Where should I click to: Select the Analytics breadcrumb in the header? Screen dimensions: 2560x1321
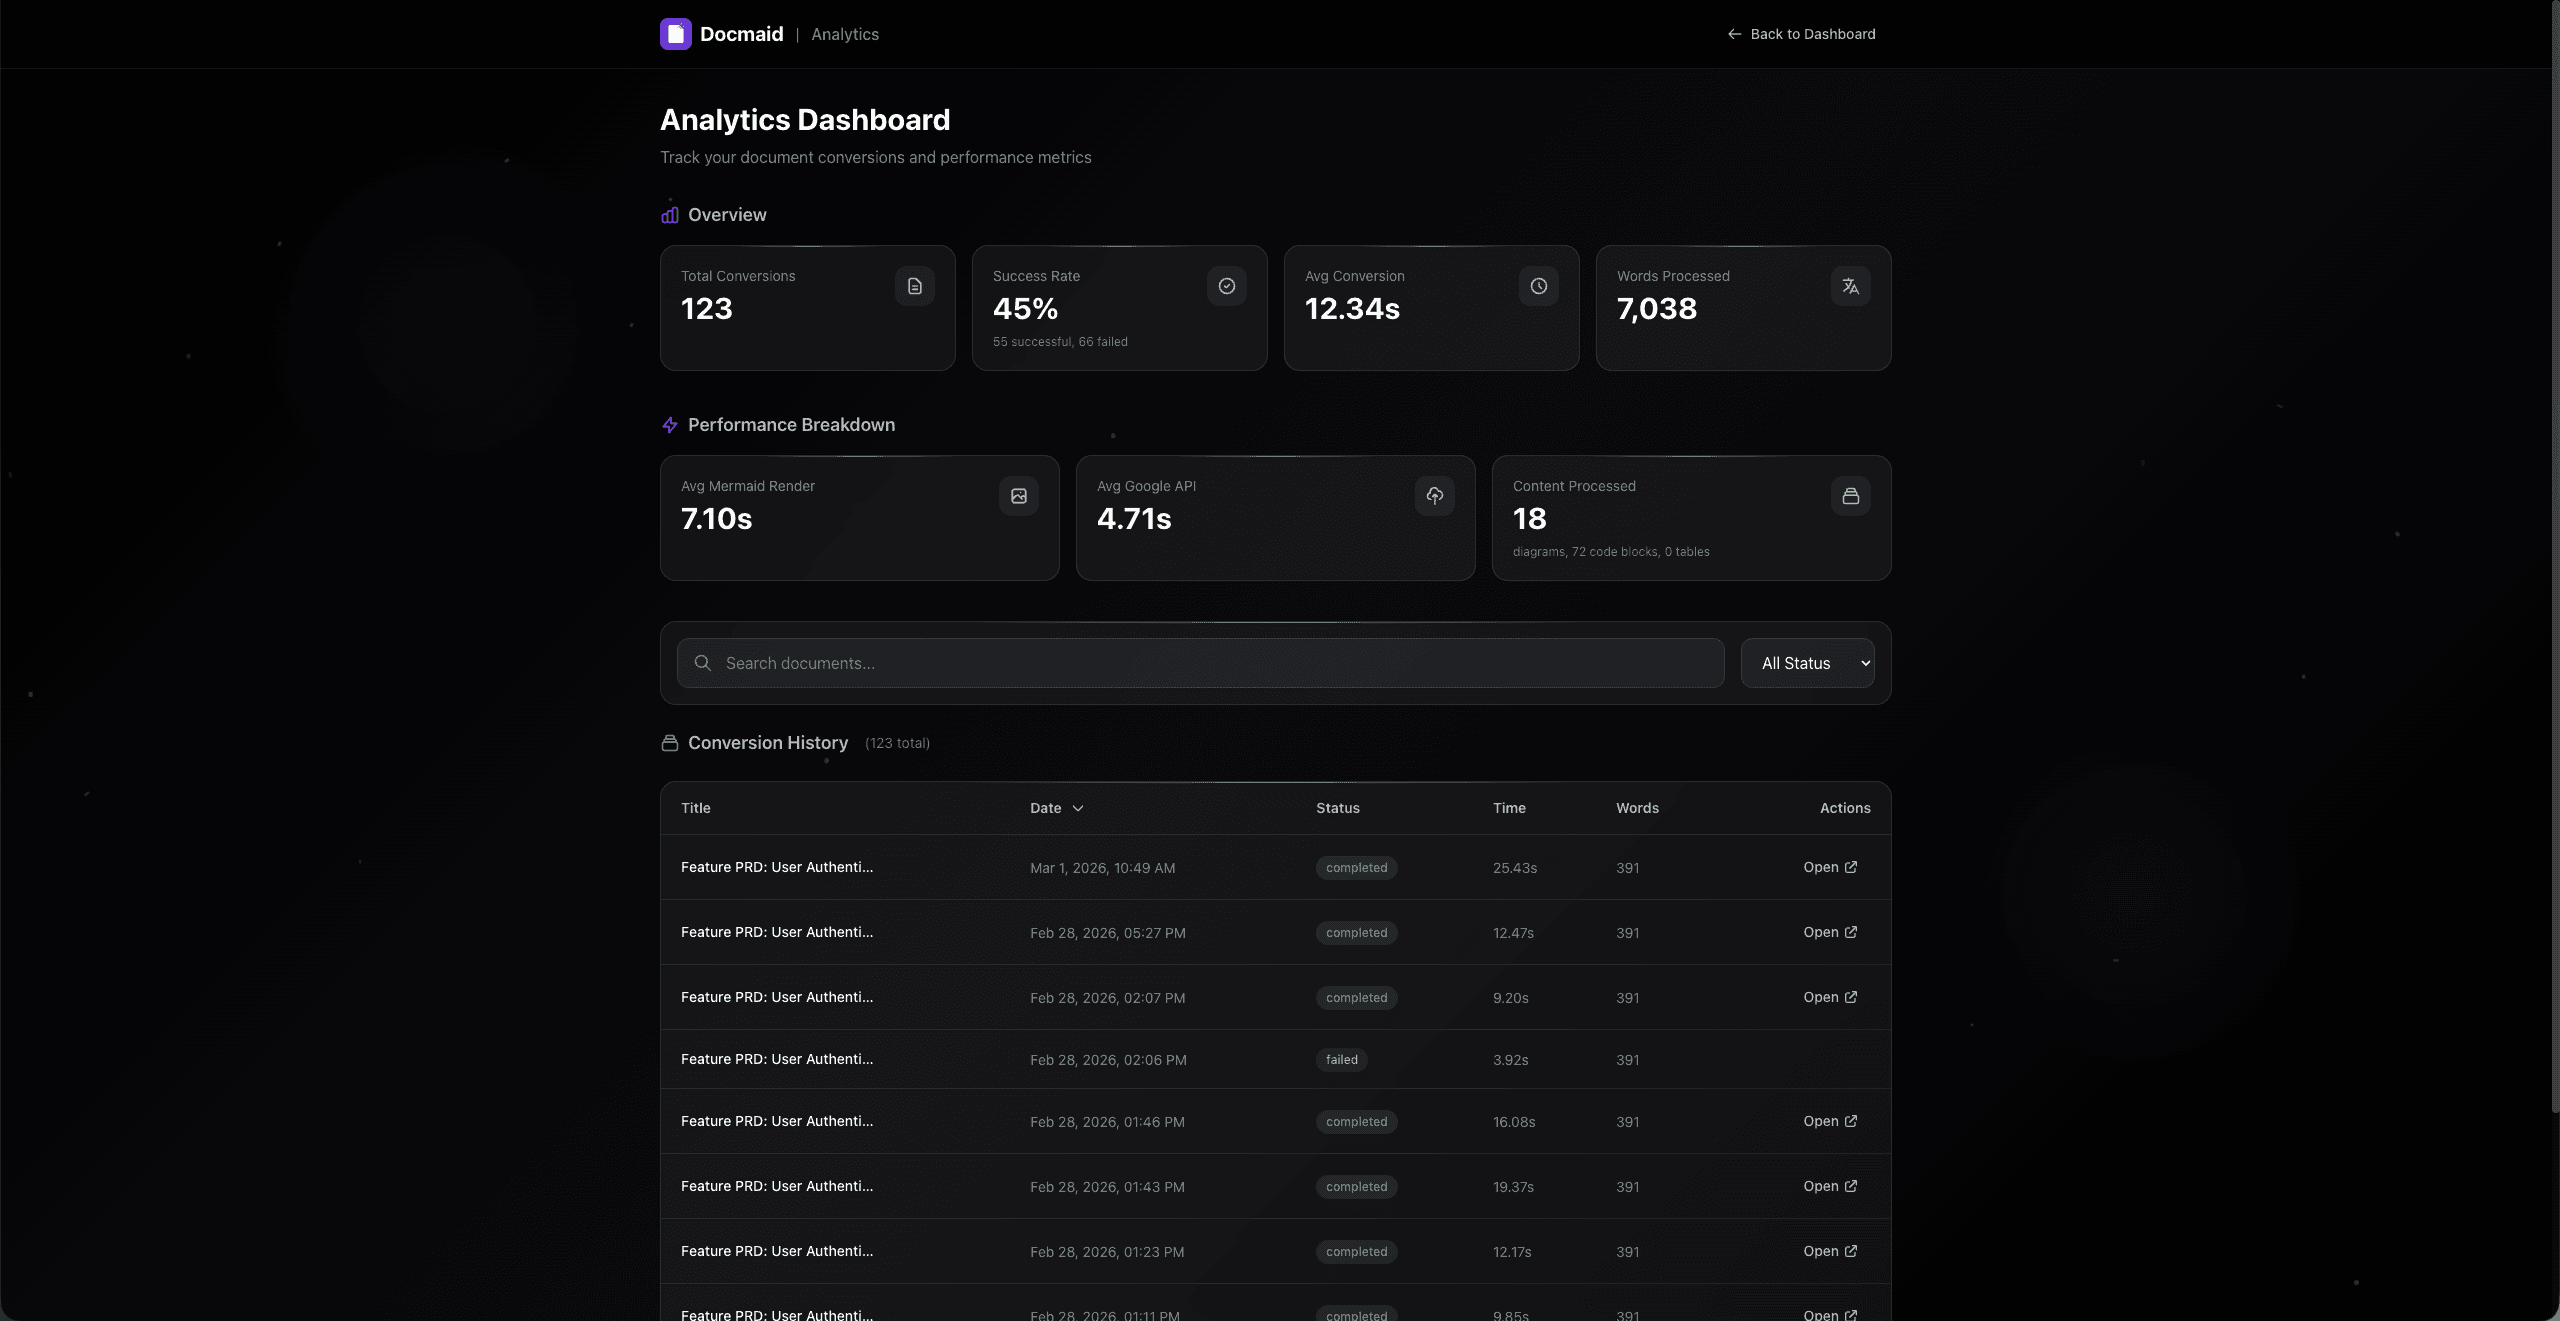843,33
